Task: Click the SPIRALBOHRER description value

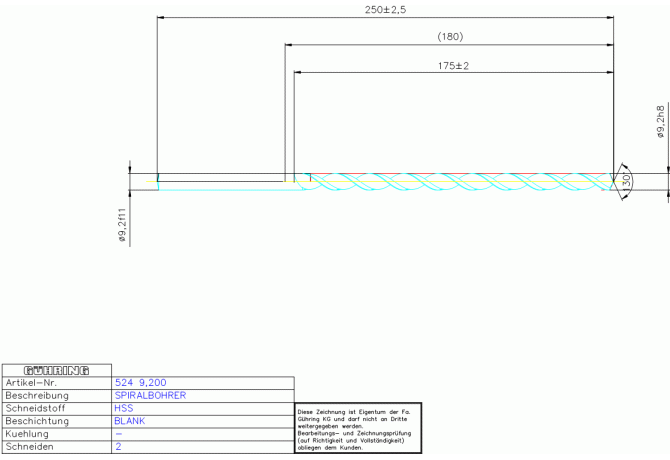Action: click(x=151, y=396)
